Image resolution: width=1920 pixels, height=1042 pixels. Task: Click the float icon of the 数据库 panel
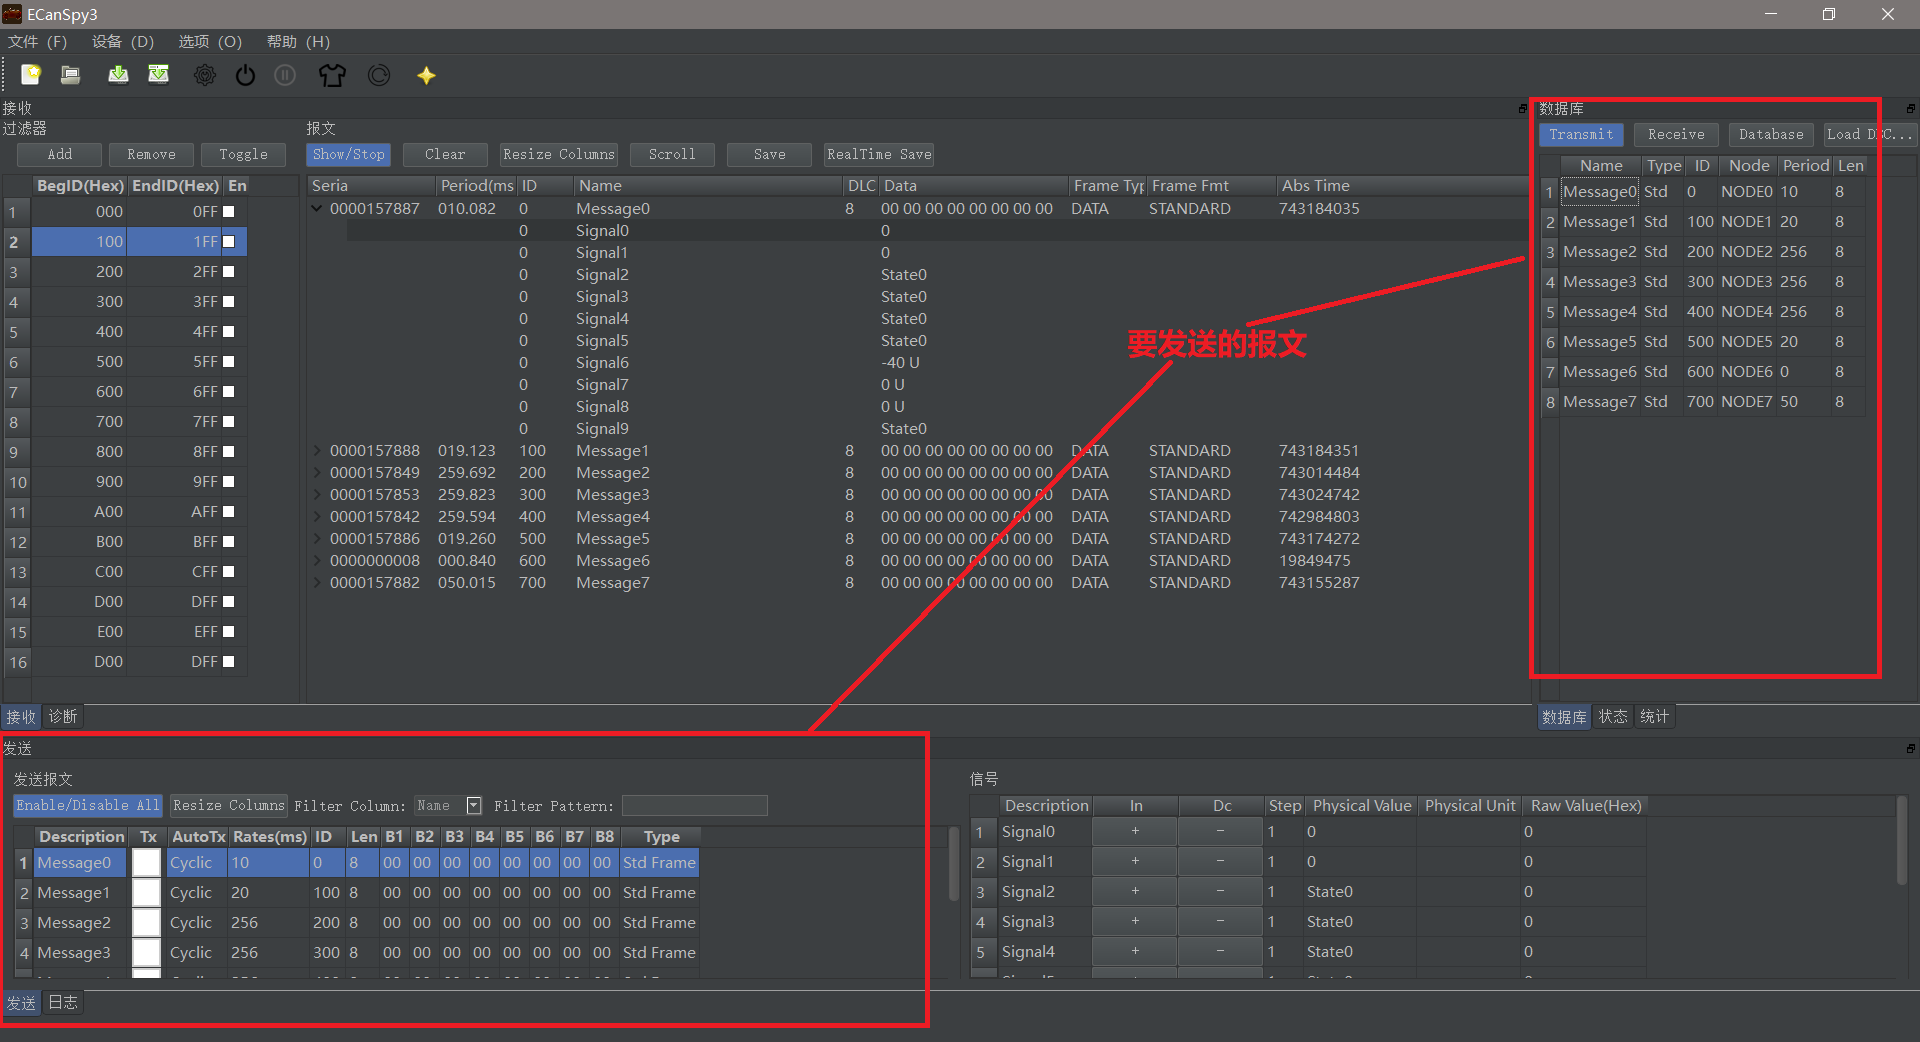(x=1910, y=108)
